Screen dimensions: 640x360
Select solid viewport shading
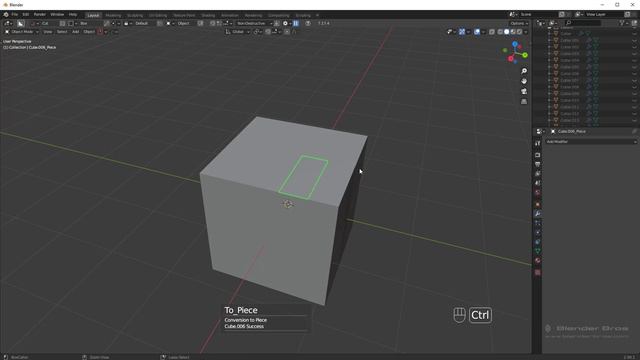[507, 31]
